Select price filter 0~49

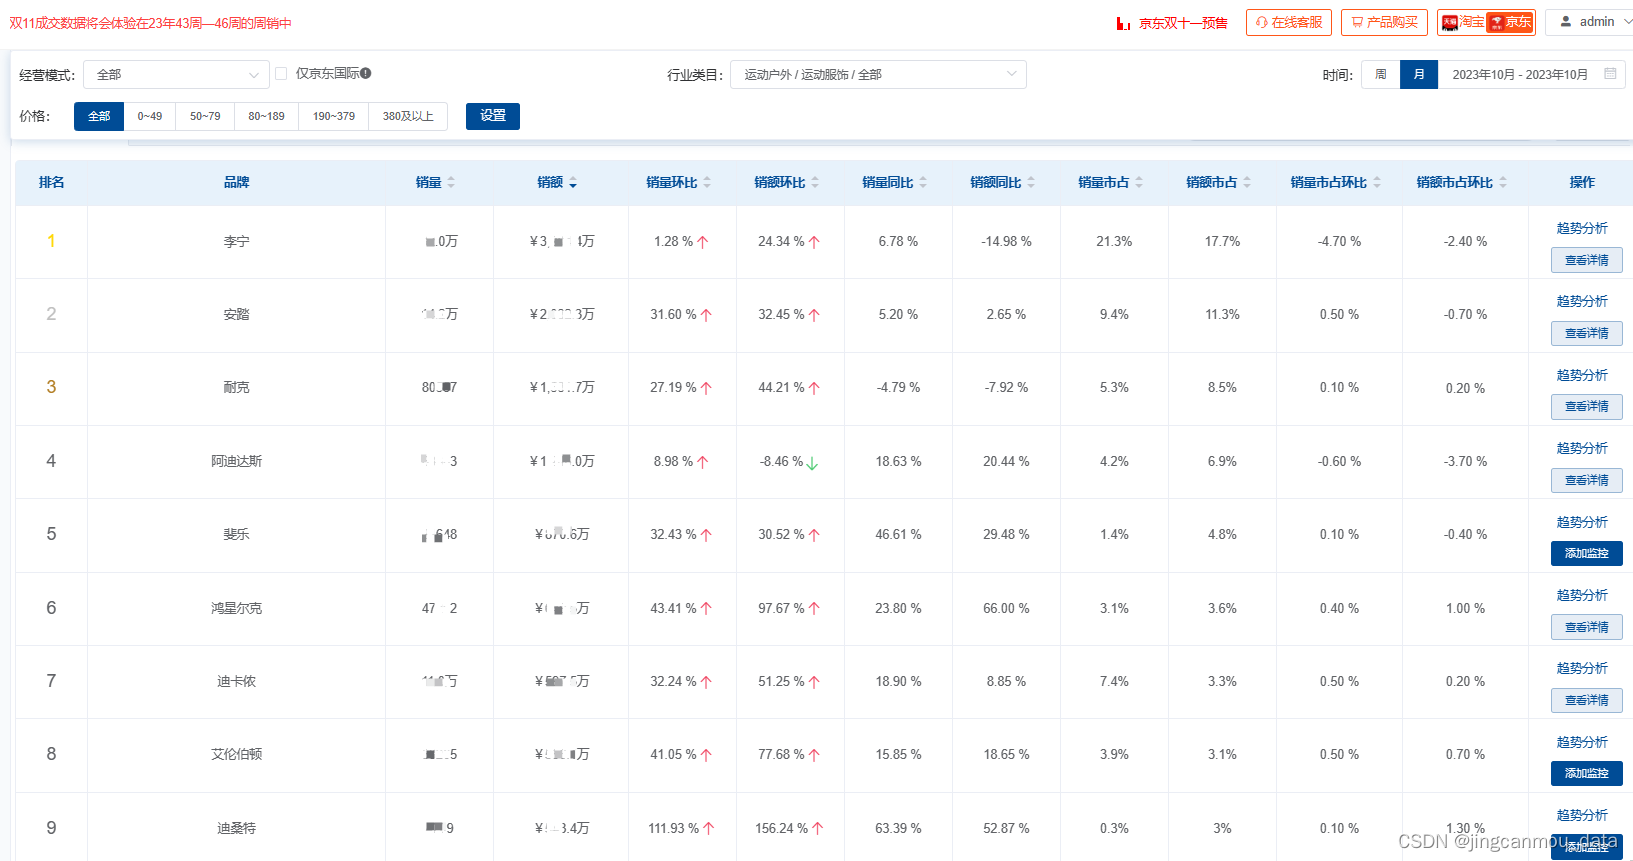(150, 116)
